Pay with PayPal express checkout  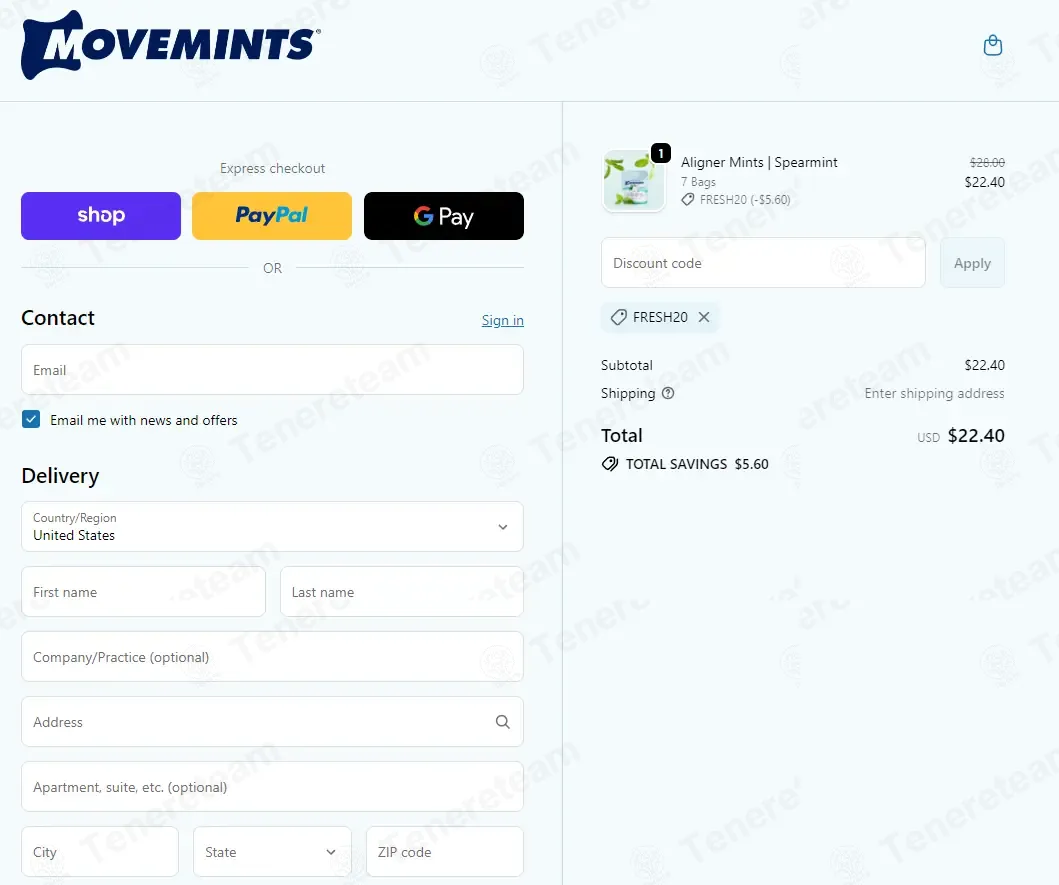point(272,216)
